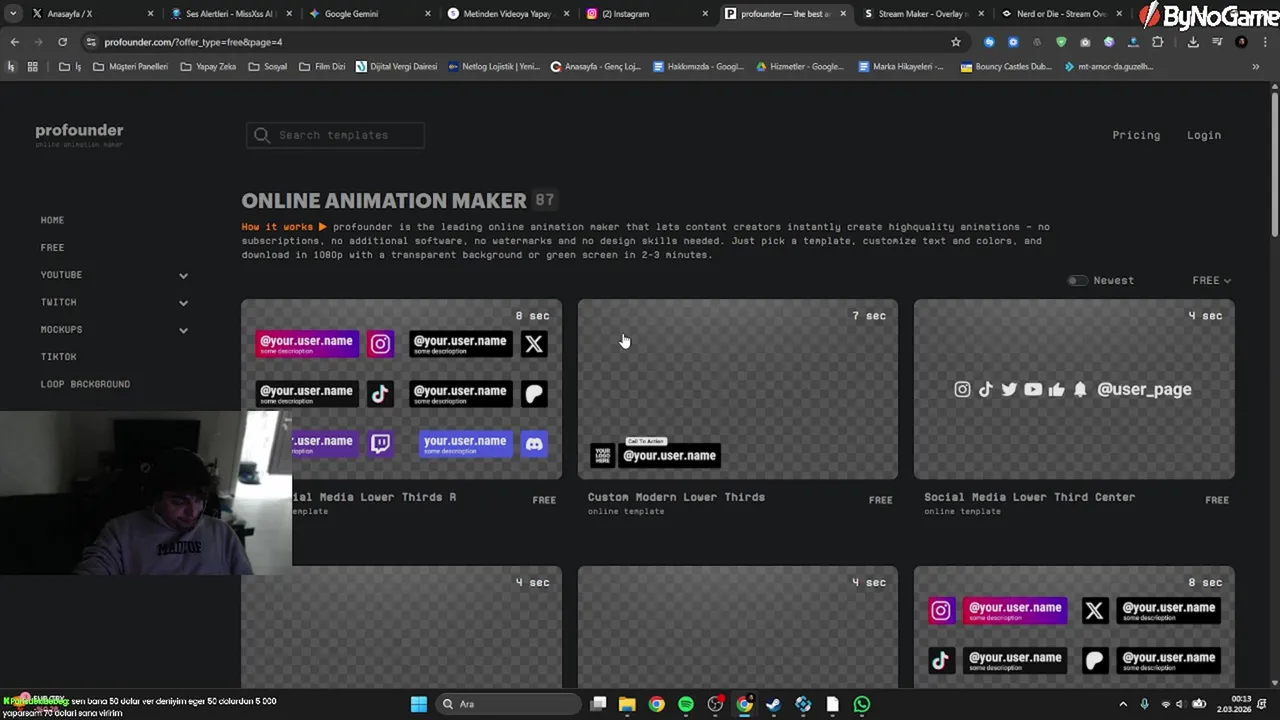Open Steam from the taskbar
This screenshot has height=720, width=1280.
point(773,704)
